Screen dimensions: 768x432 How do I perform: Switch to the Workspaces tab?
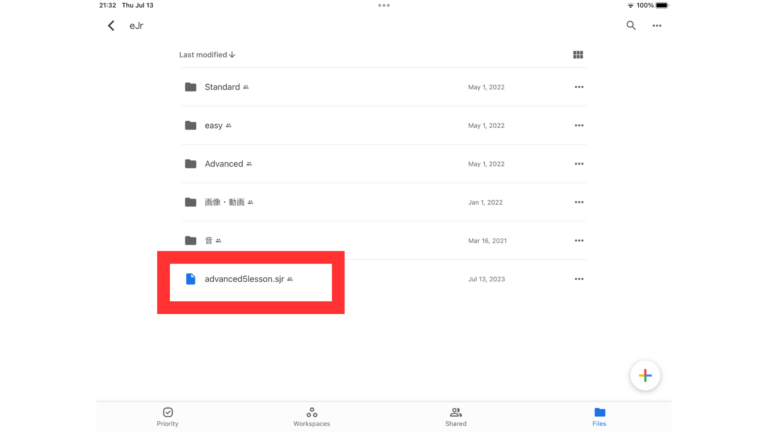pos(312,416)
